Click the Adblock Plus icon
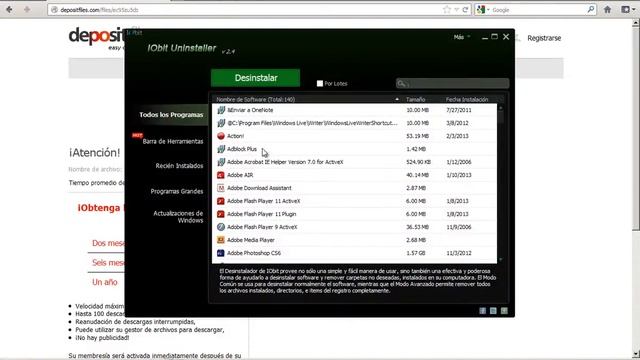Screen dimensions: 640x360 point(221,149)
